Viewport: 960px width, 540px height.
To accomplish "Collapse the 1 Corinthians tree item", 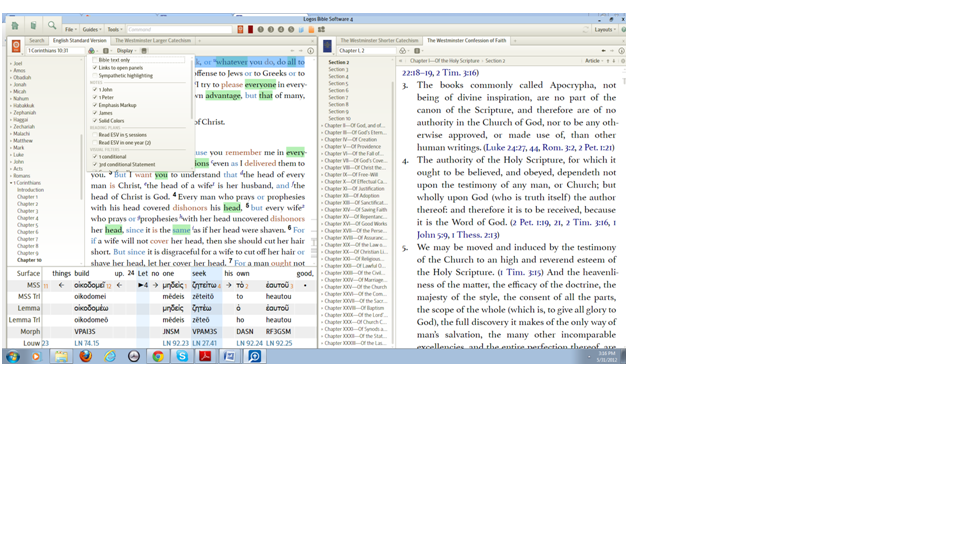I will click(11, 183).
